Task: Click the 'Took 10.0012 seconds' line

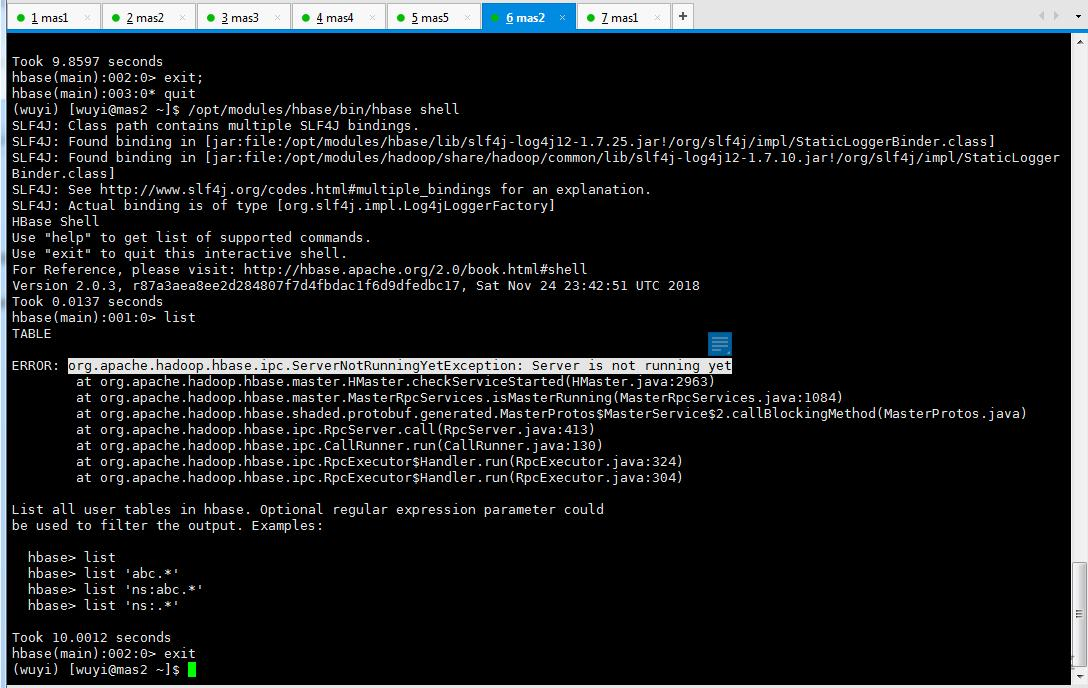Action: [91, 637]
